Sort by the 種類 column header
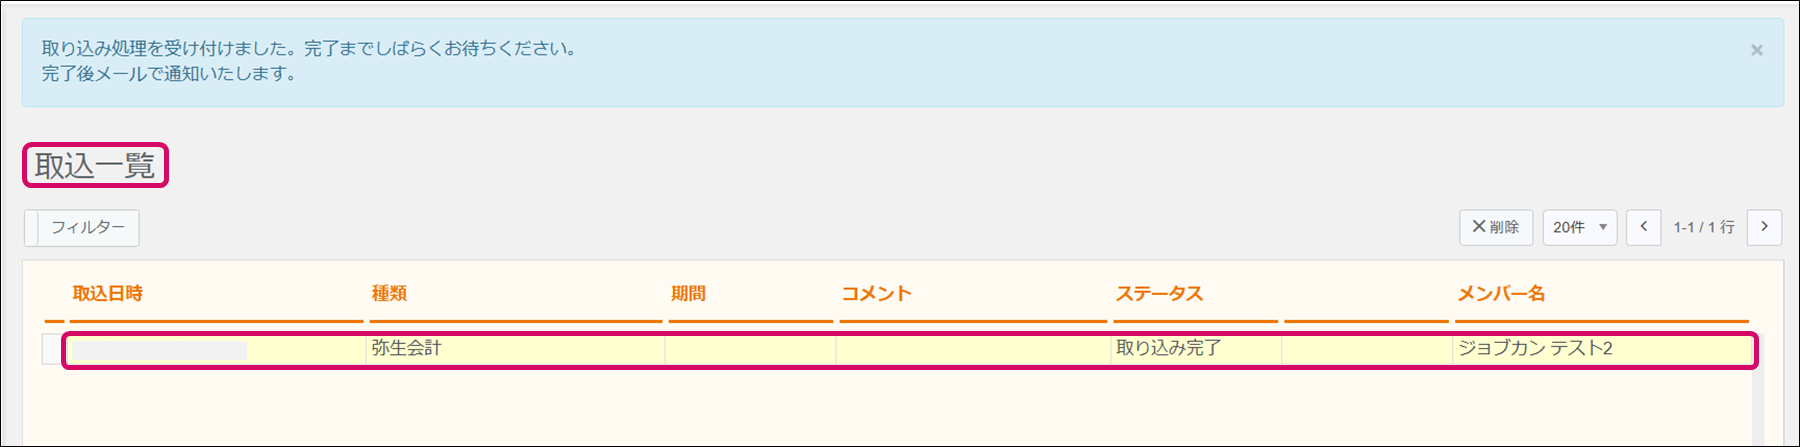This screenshot has height=447, width=1800. [x=389, y=294]
